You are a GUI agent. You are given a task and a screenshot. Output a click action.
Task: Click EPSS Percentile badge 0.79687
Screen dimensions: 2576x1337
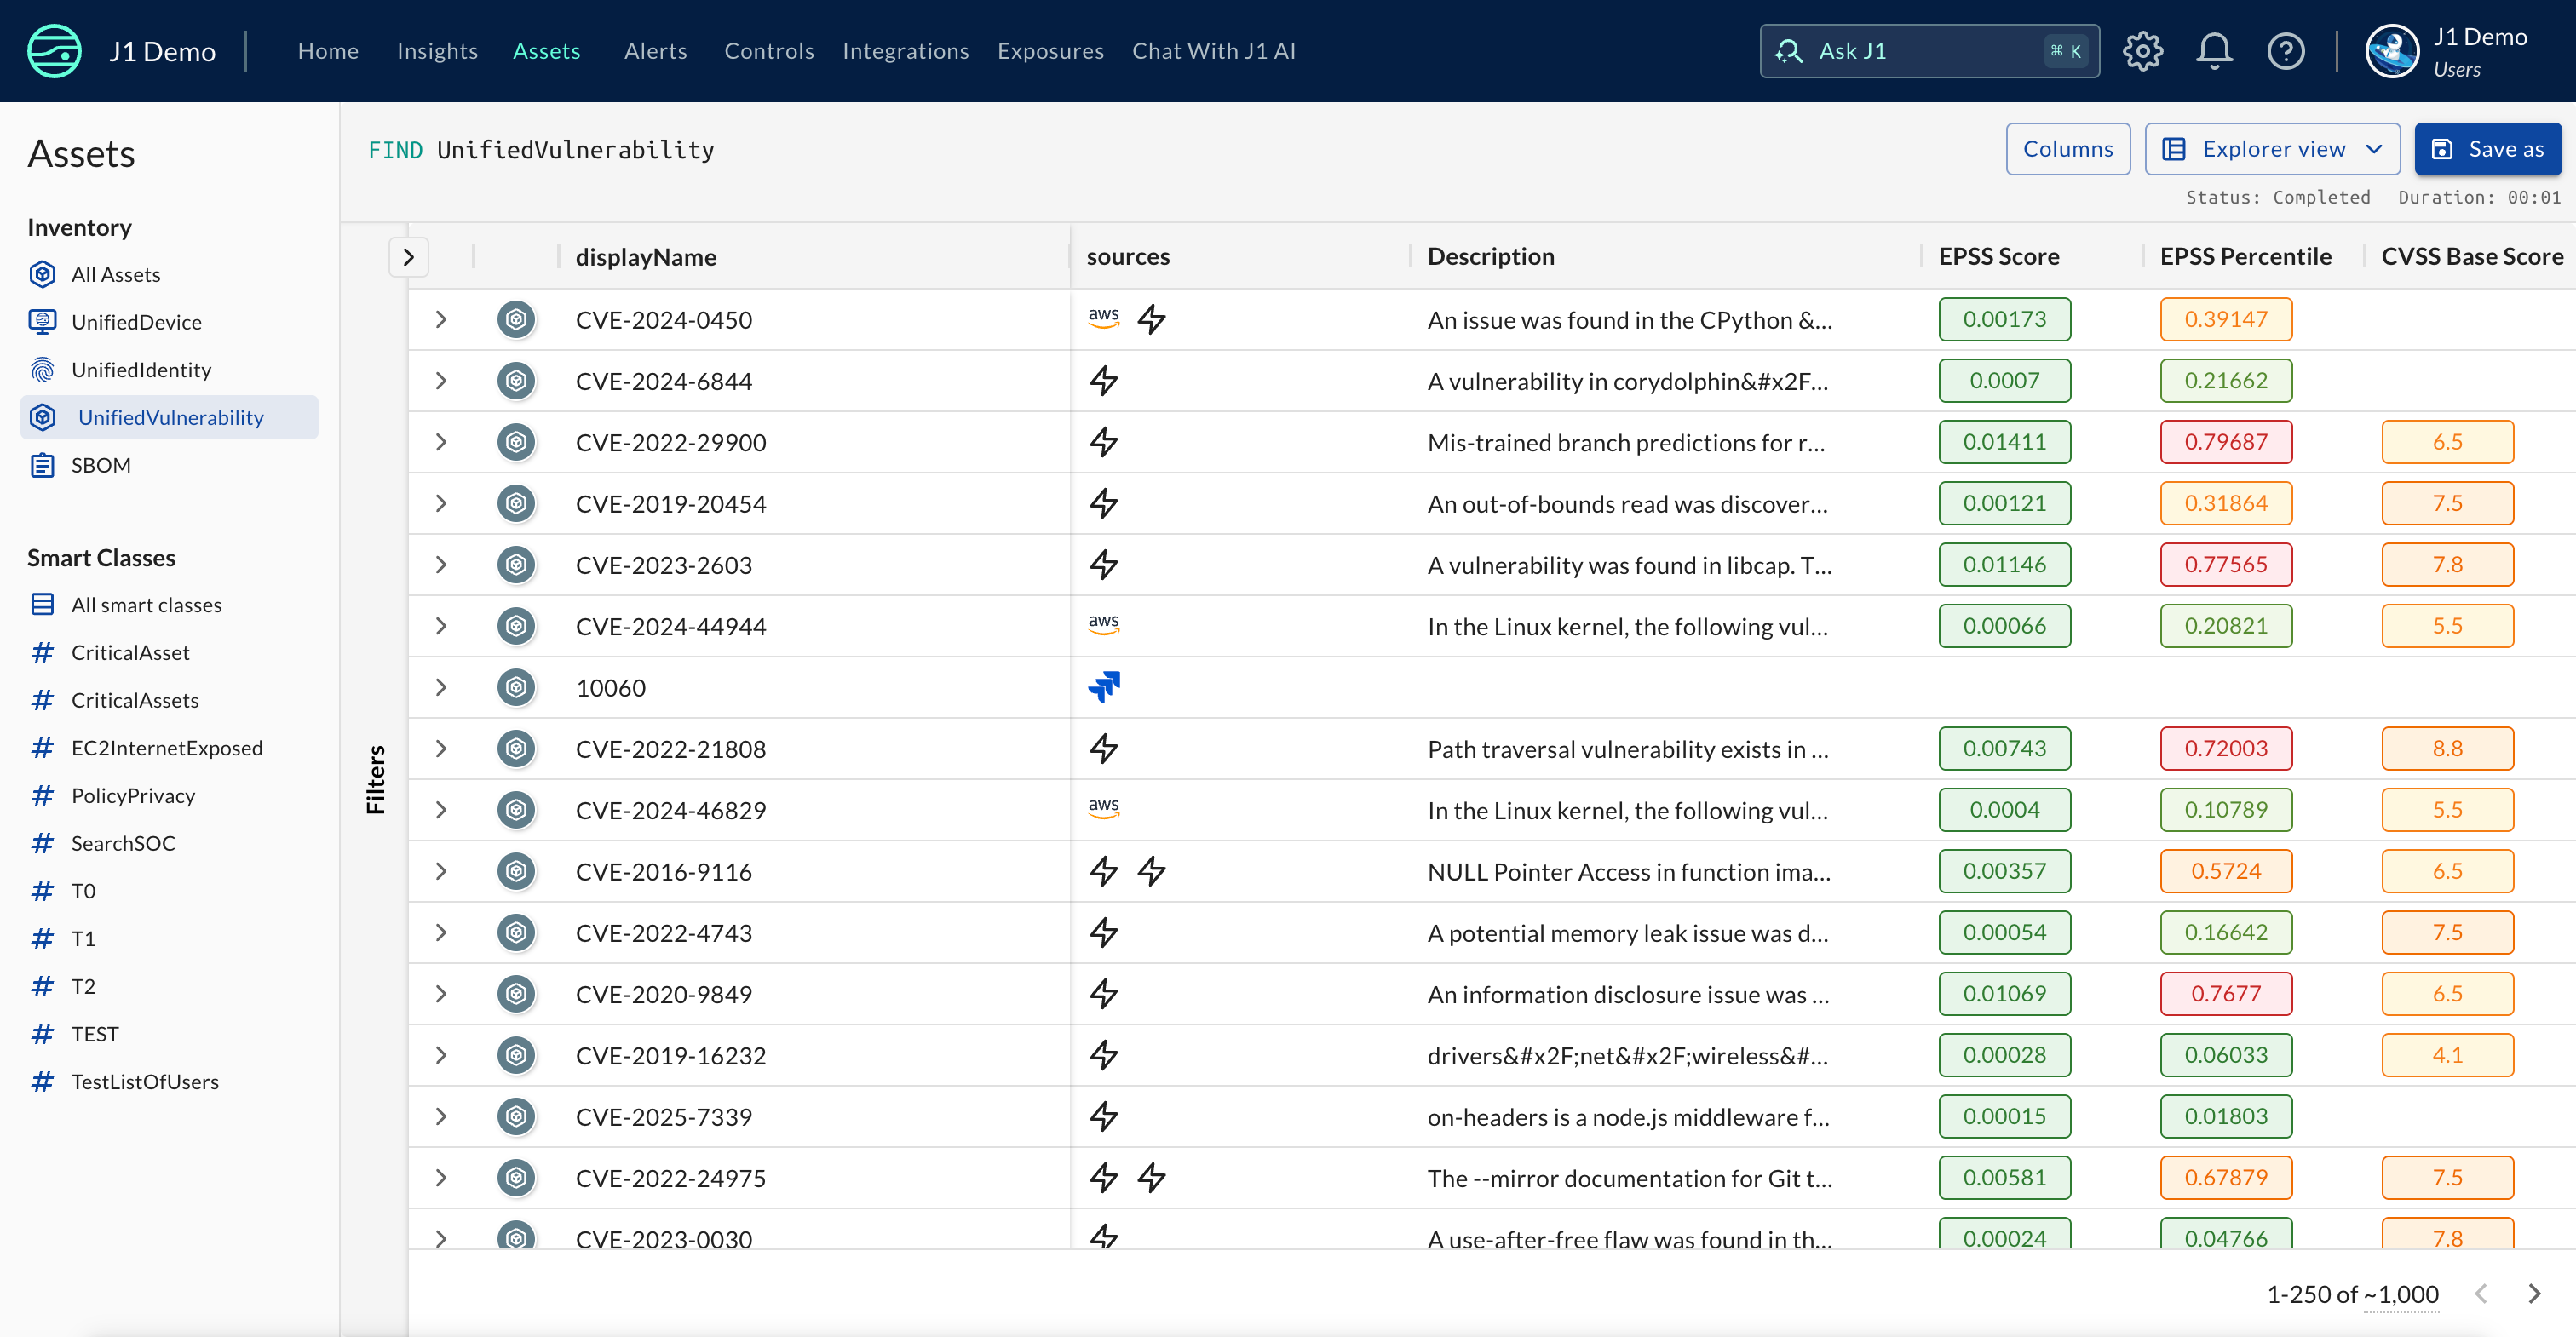pyautogui.click(x=2226, y=442)
